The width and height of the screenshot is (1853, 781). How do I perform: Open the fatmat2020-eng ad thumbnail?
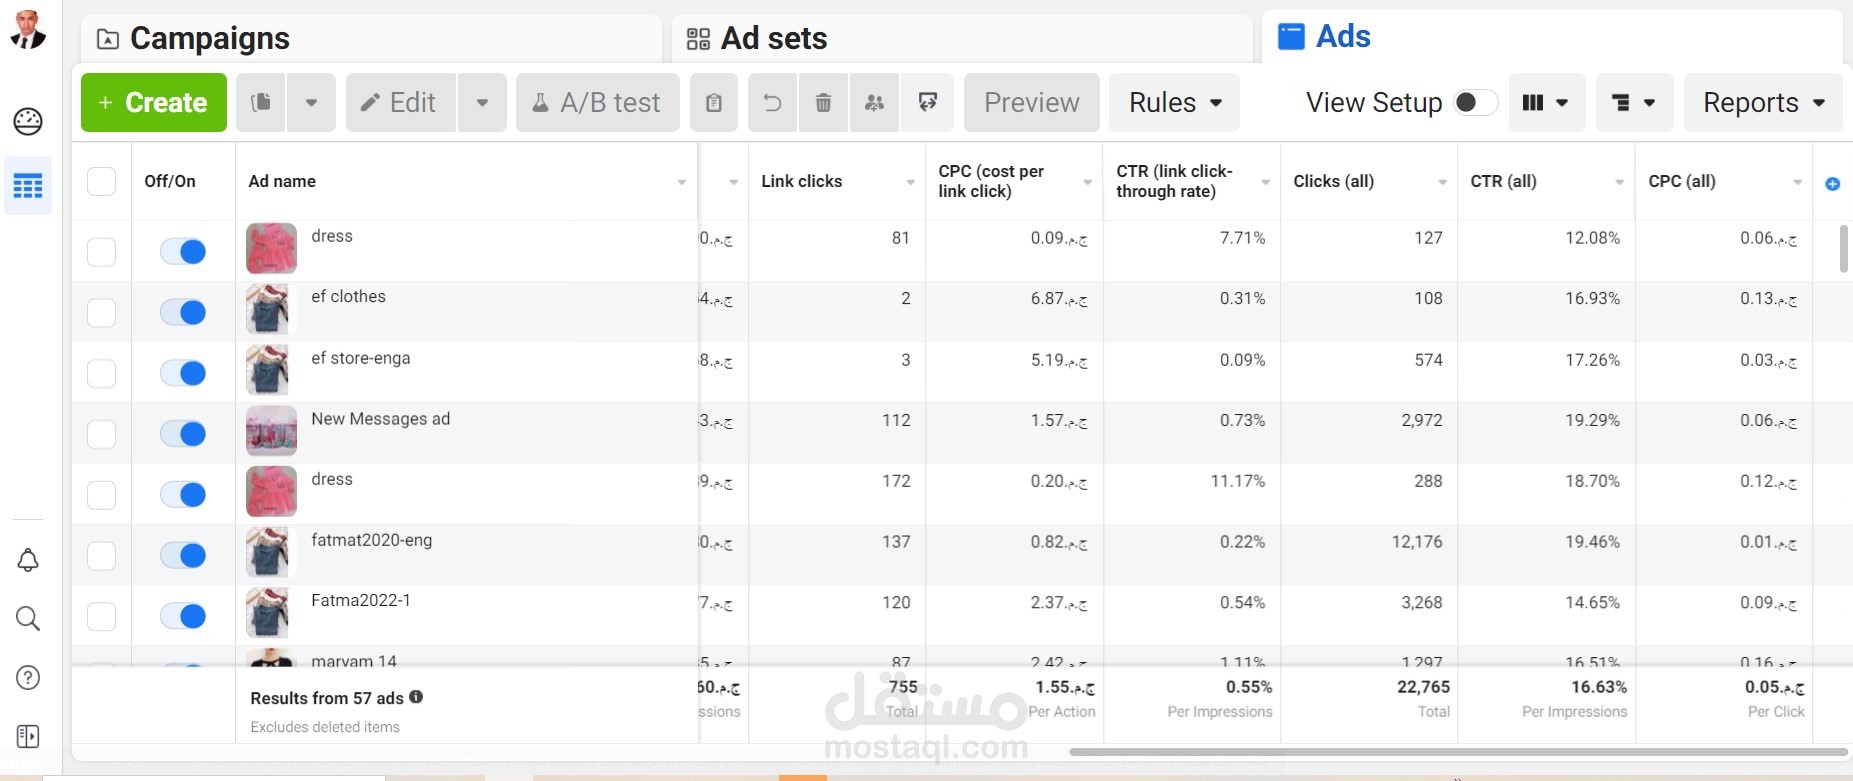270,553
